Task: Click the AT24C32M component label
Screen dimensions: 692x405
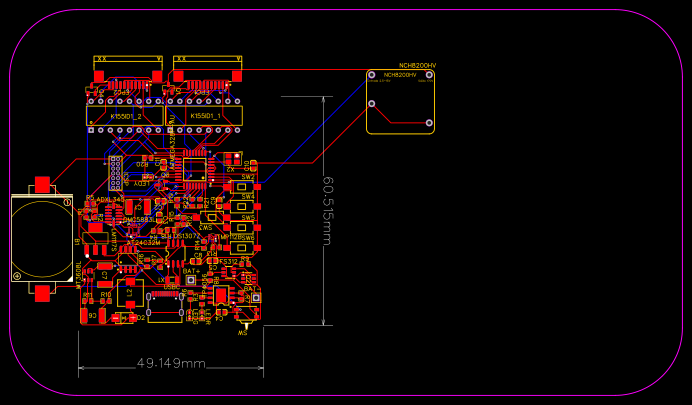Action: pos(143,243)
